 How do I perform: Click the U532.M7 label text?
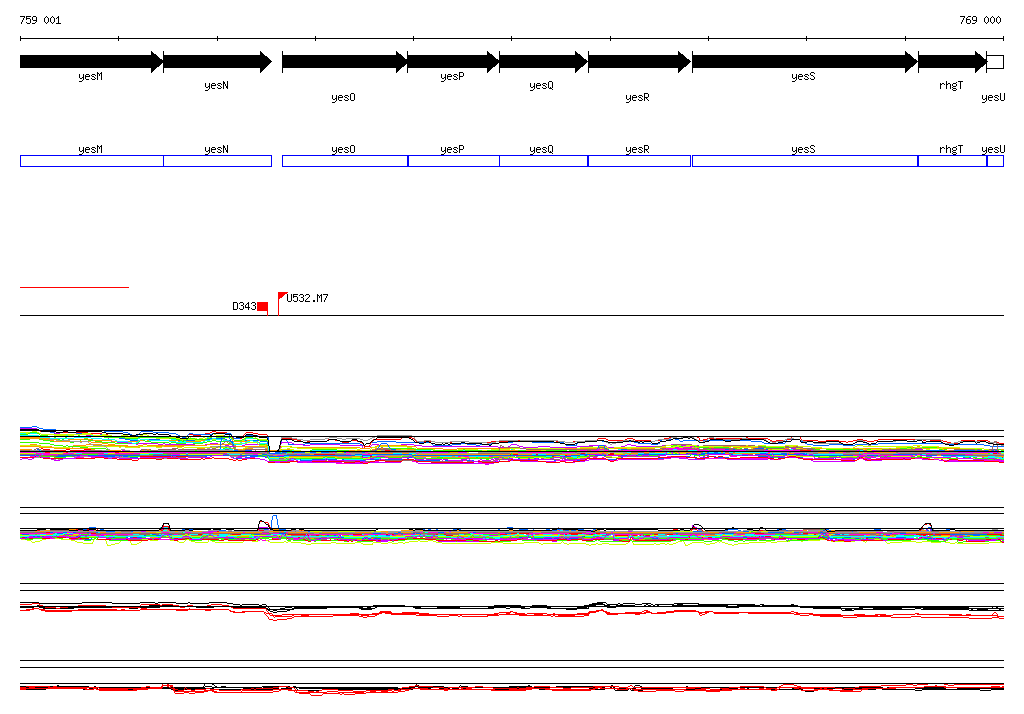[x=307, y=299]
